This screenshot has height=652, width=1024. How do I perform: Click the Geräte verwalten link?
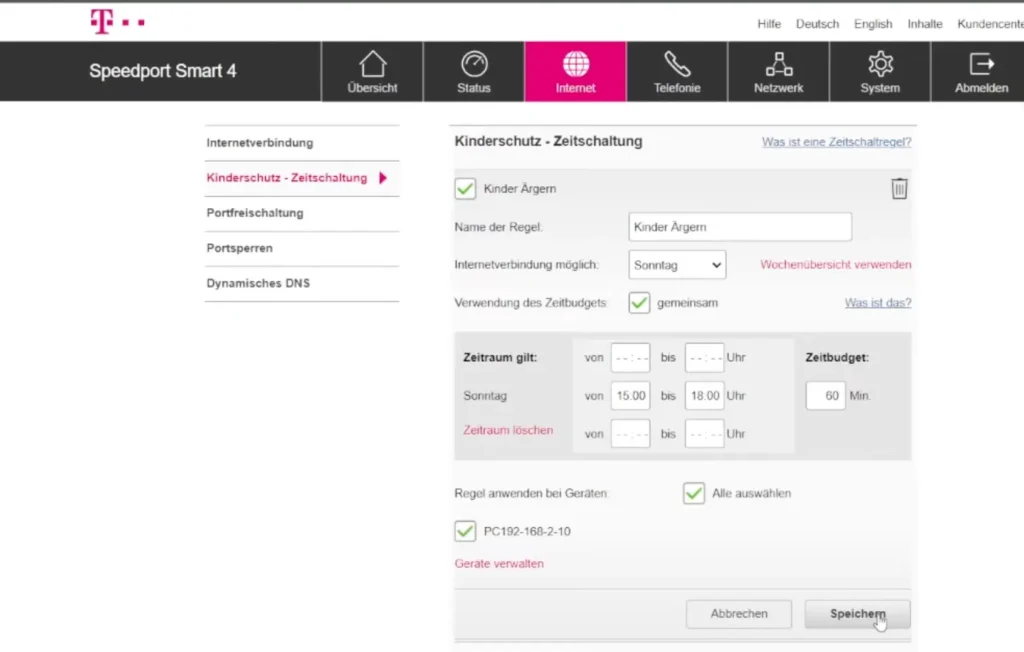click(x=499, y=563)
